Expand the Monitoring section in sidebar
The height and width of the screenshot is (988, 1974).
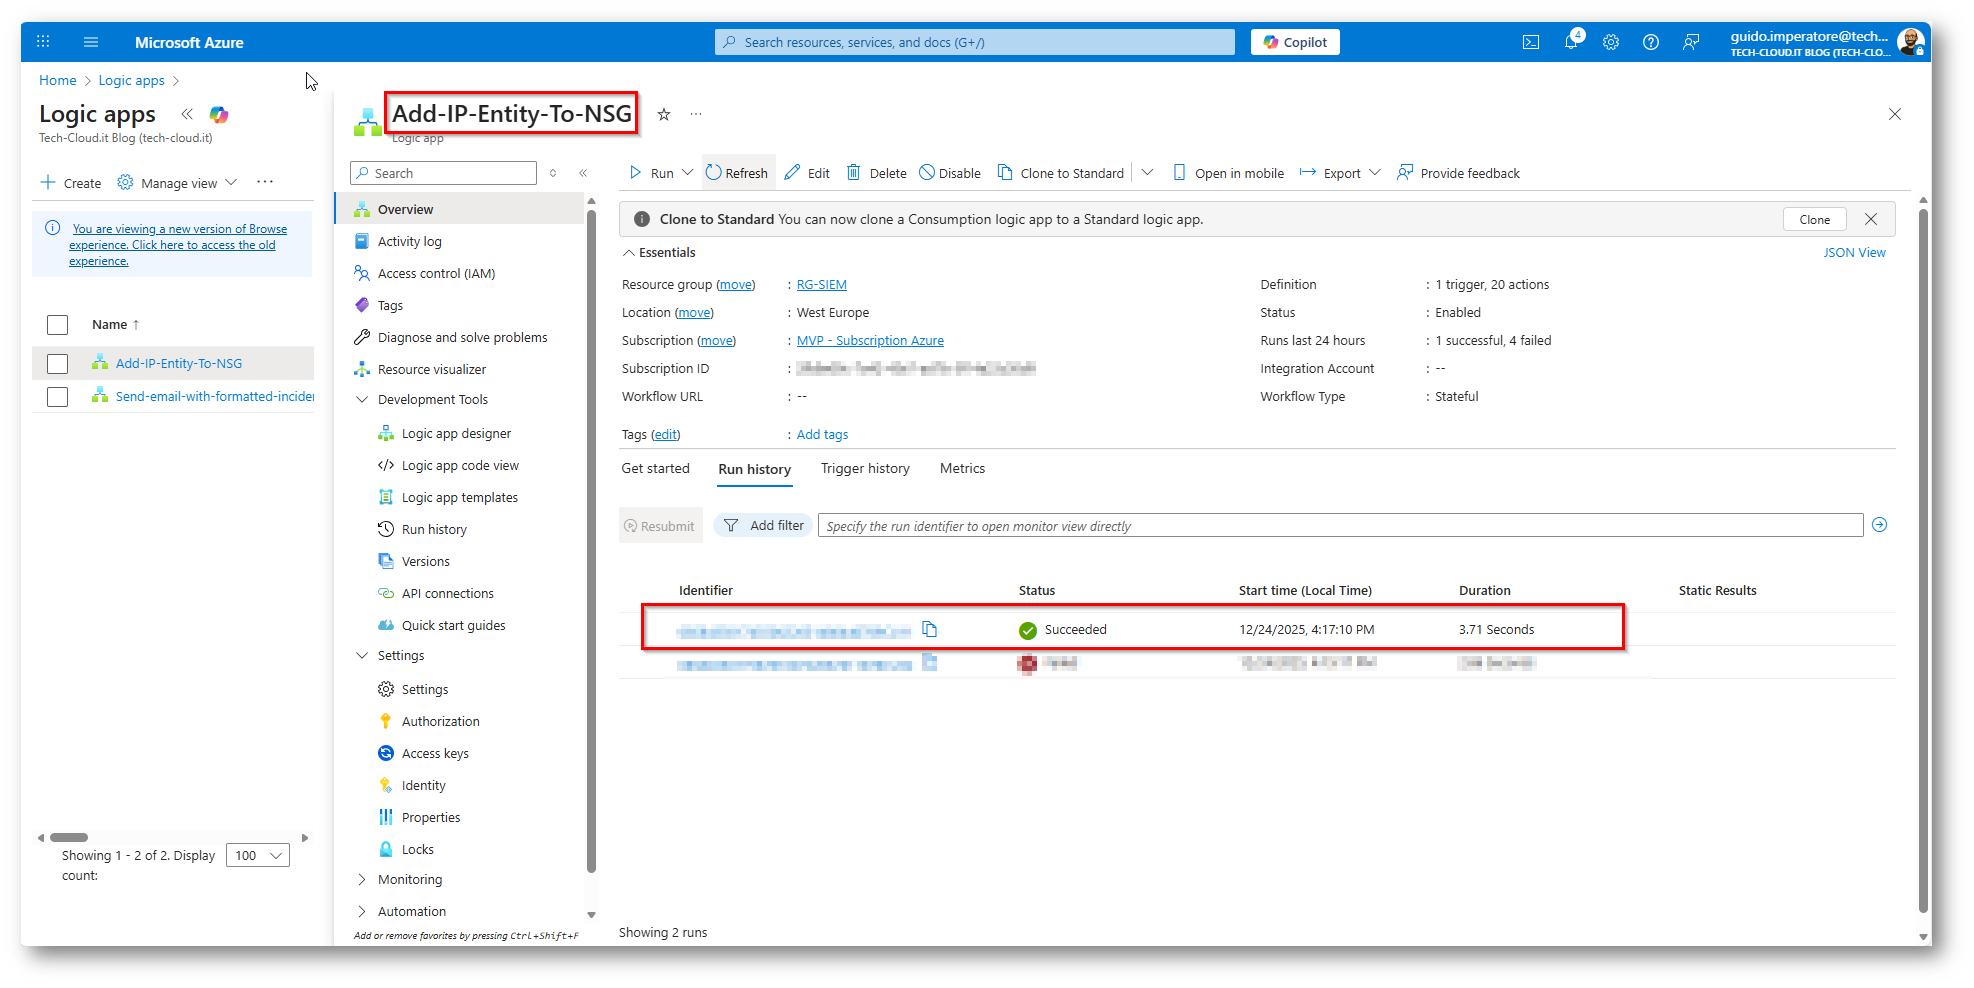pyautogui.click(x=362, y=880)
